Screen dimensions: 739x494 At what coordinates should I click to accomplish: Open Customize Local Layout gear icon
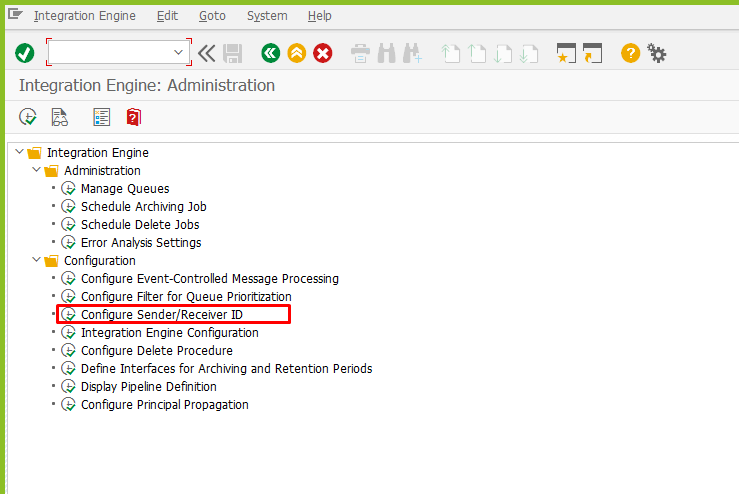point(657,53)
